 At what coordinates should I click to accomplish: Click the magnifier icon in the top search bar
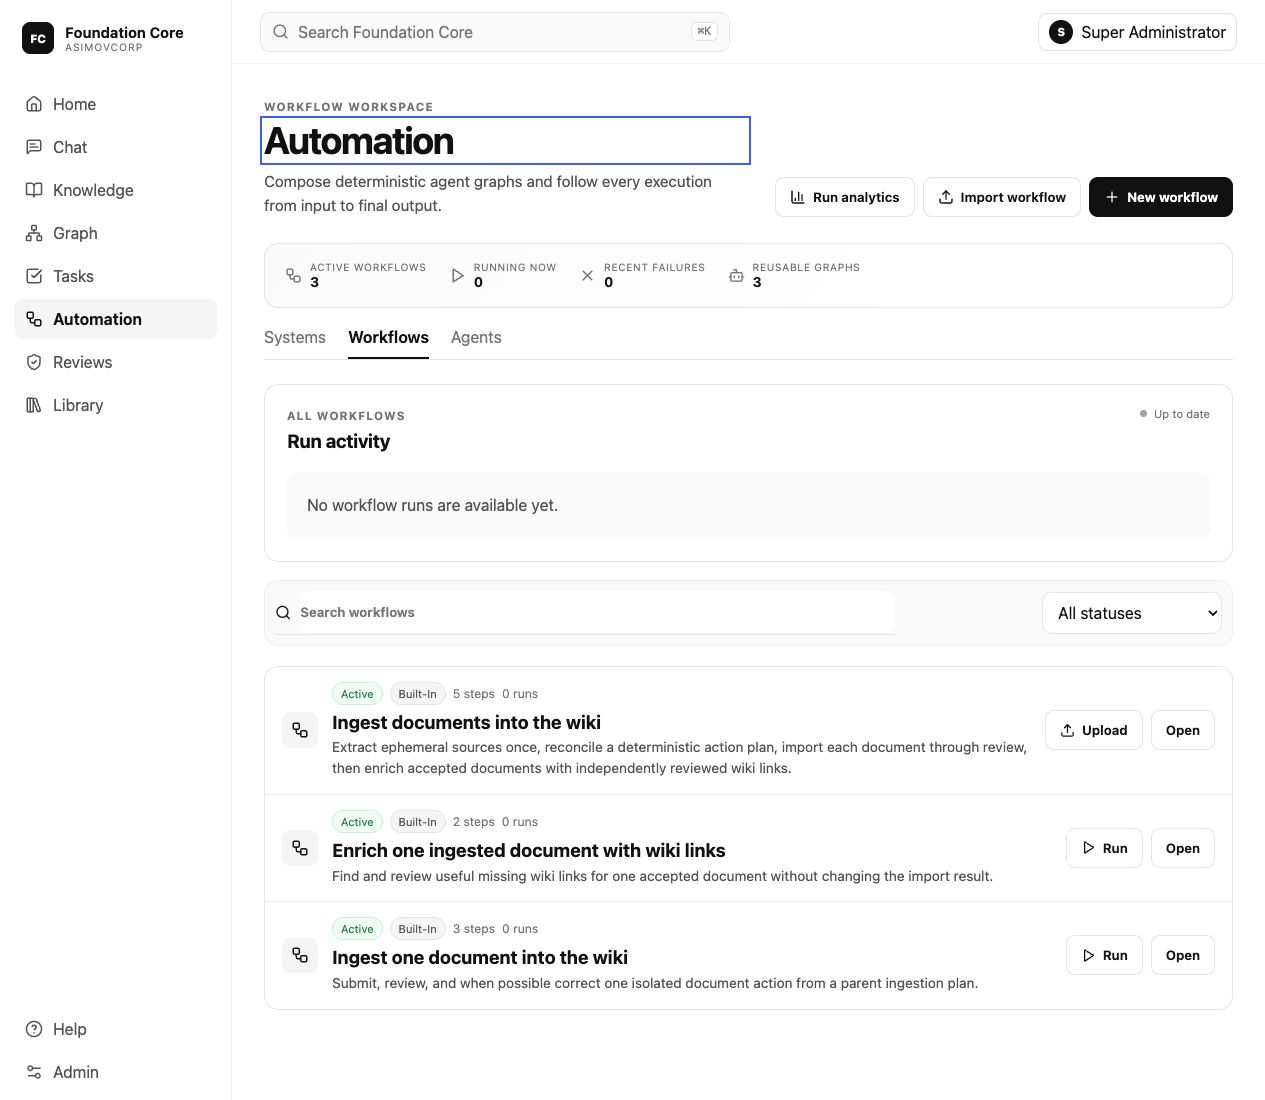pos(281,32)
